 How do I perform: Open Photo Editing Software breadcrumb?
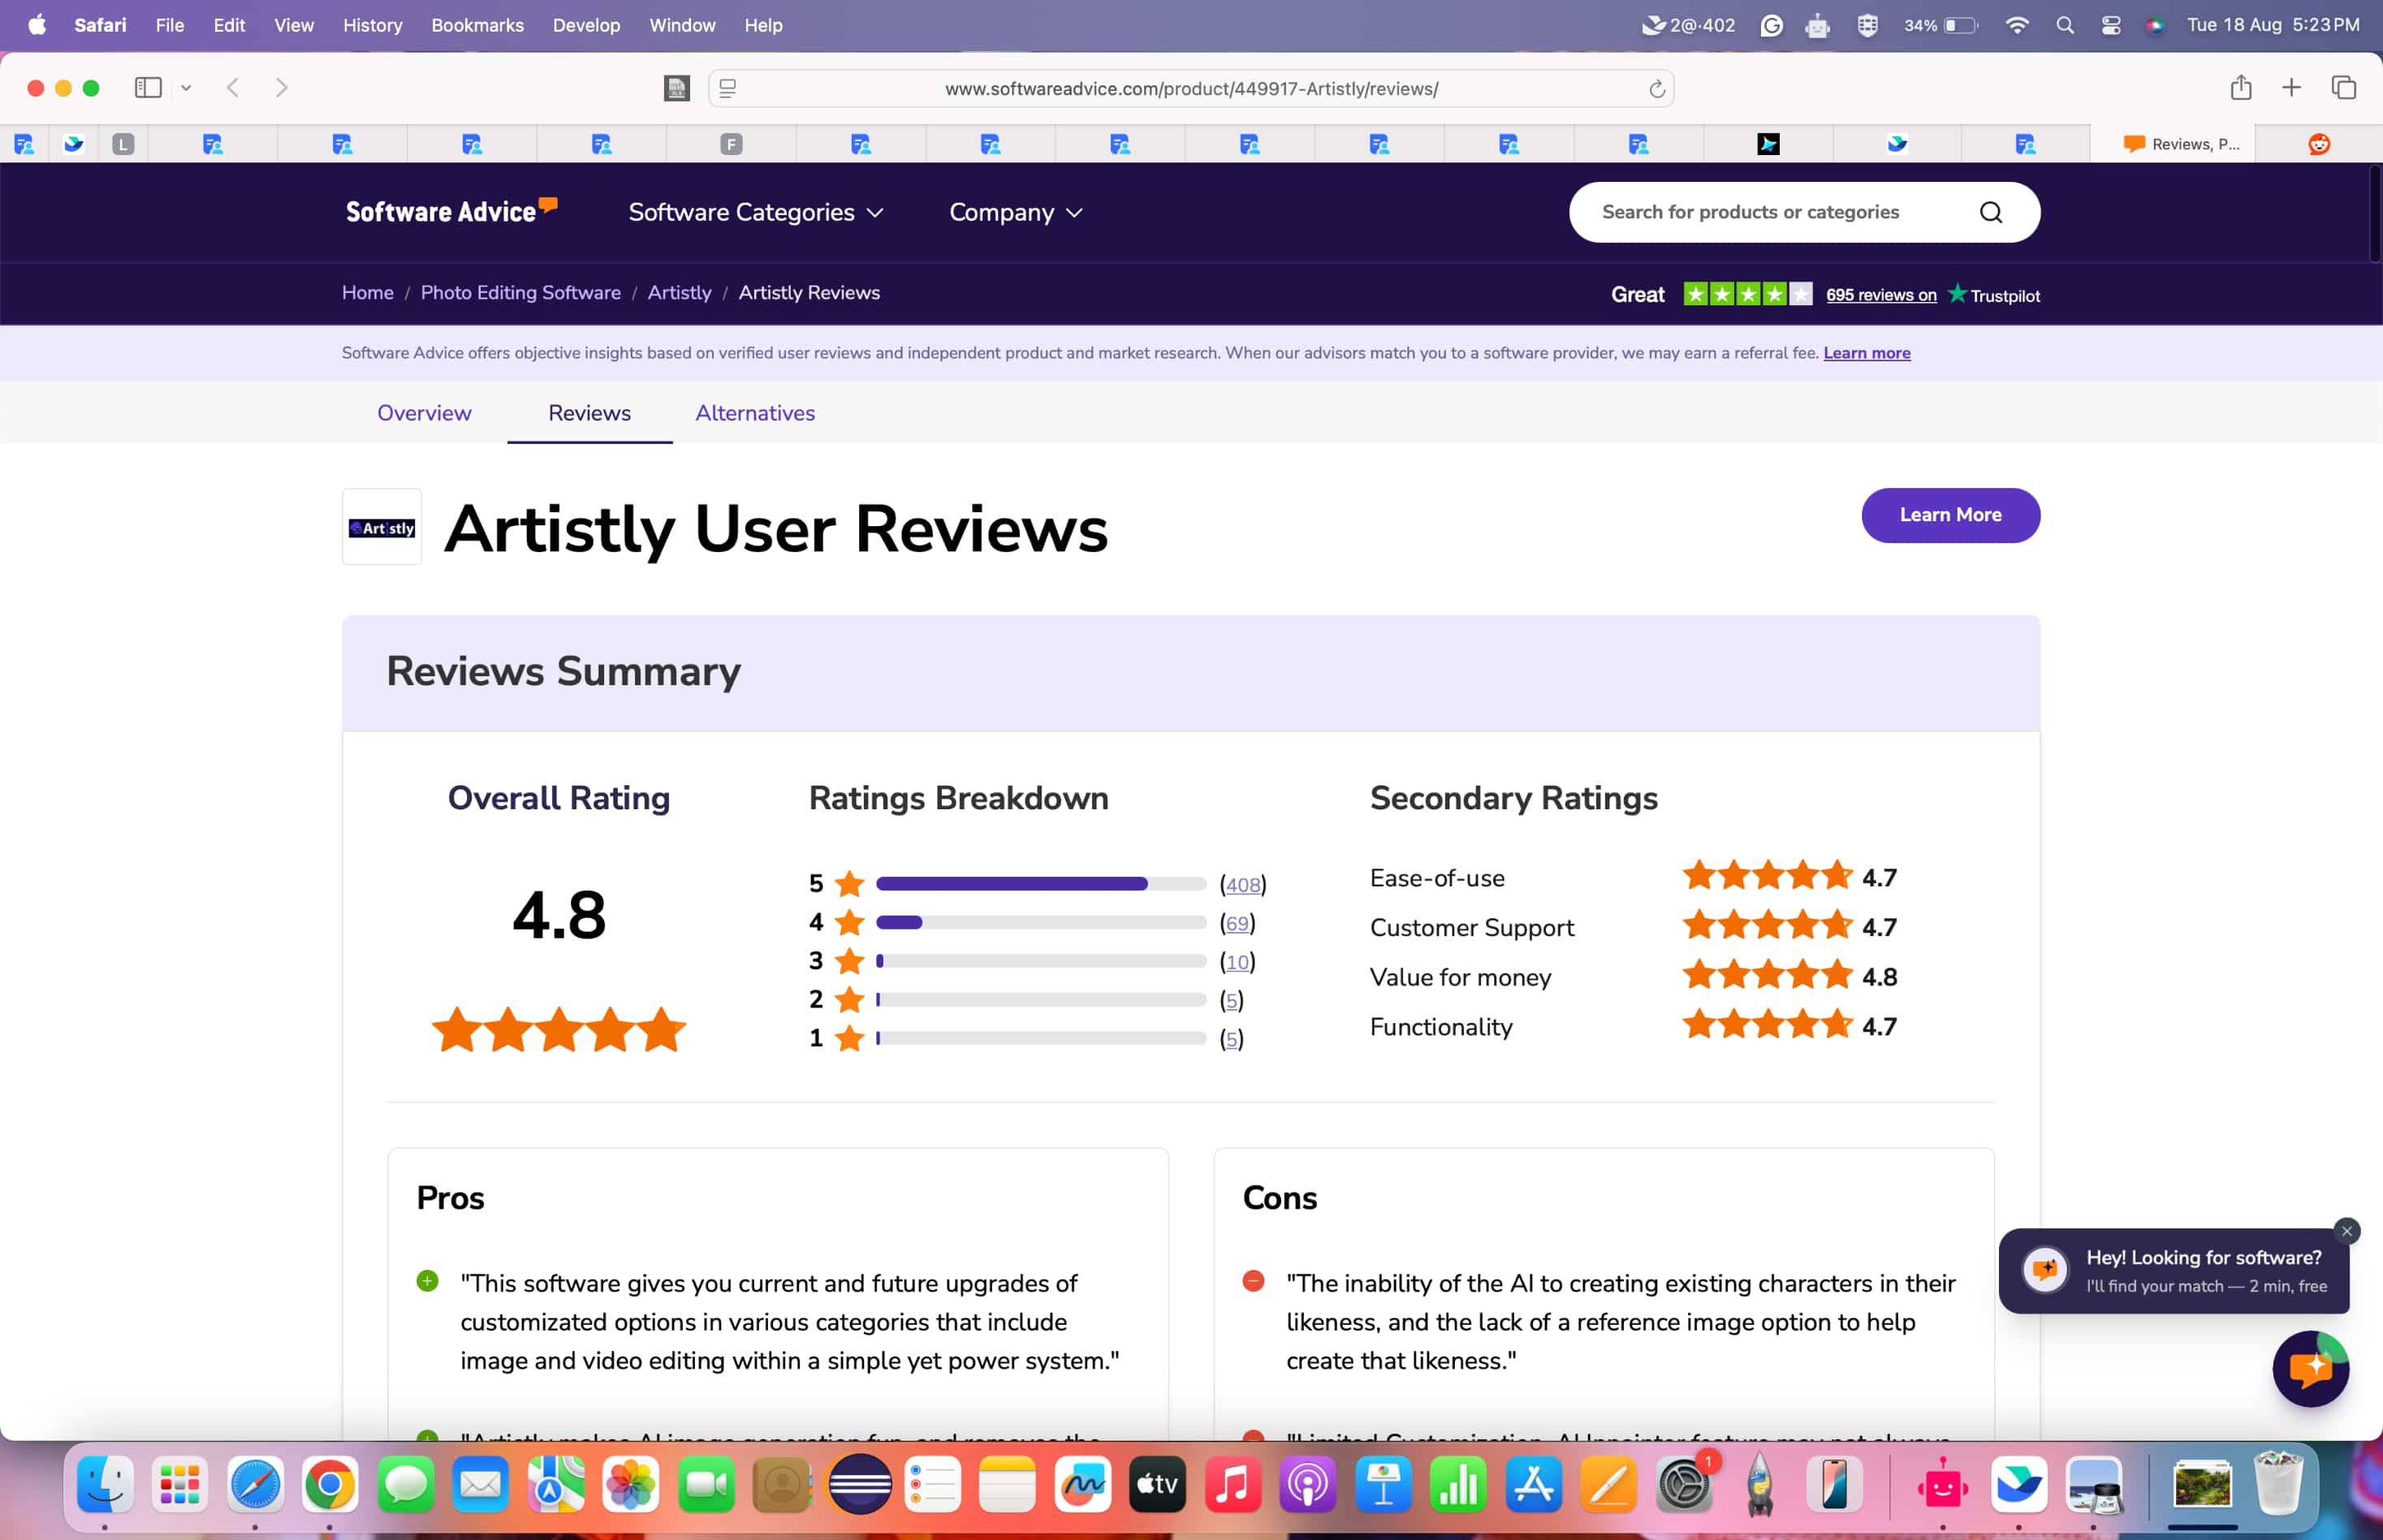520,293
